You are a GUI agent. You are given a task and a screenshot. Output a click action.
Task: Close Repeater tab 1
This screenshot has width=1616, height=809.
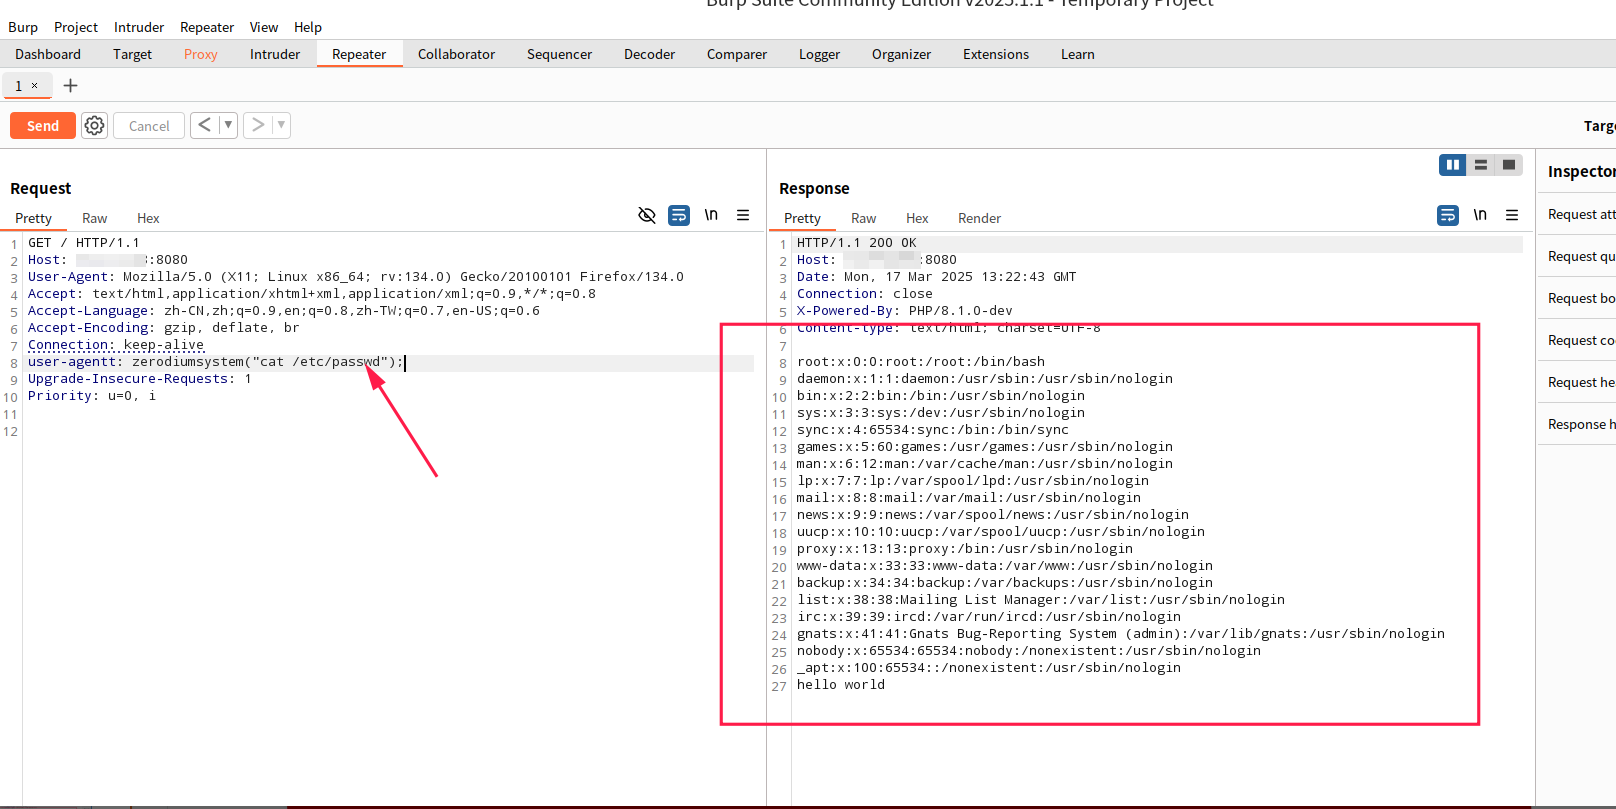[x=34, y=86]
